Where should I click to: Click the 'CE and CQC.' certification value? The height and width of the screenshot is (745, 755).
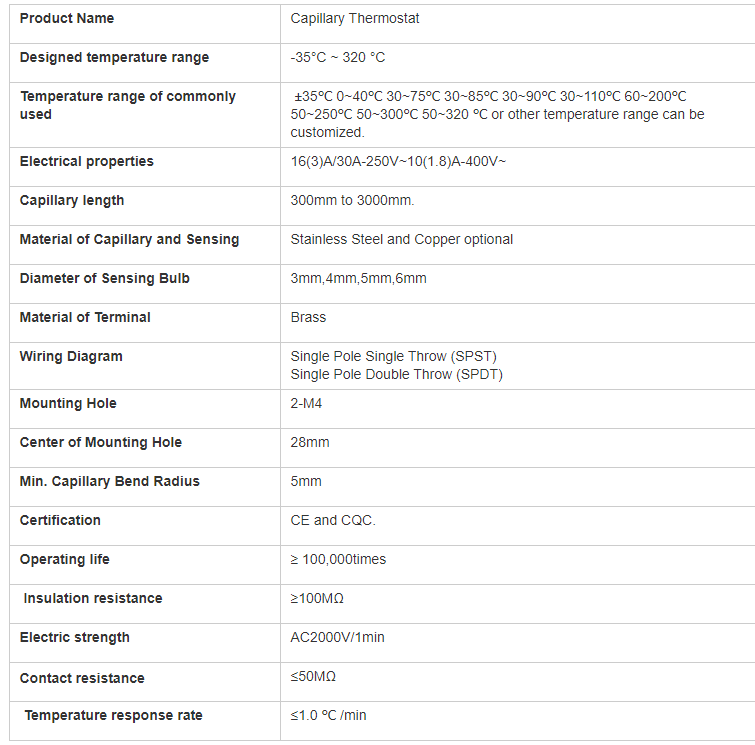click(333, 520)
